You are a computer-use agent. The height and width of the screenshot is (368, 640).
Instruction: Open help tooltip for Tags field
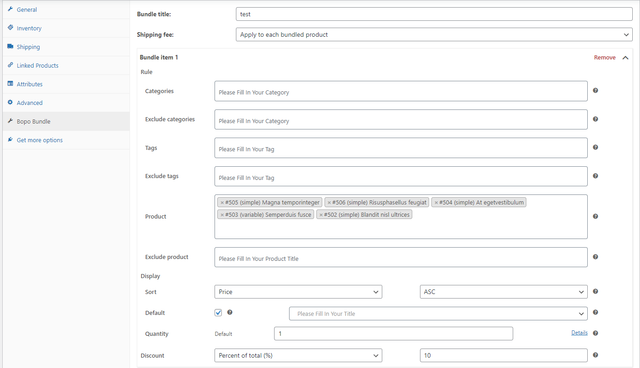click(x=596, y=147)
